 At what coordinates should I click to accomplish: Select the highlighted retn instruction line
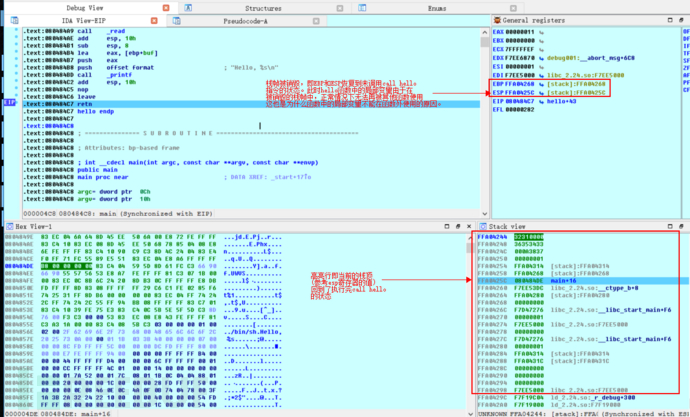tap(251, 104)
